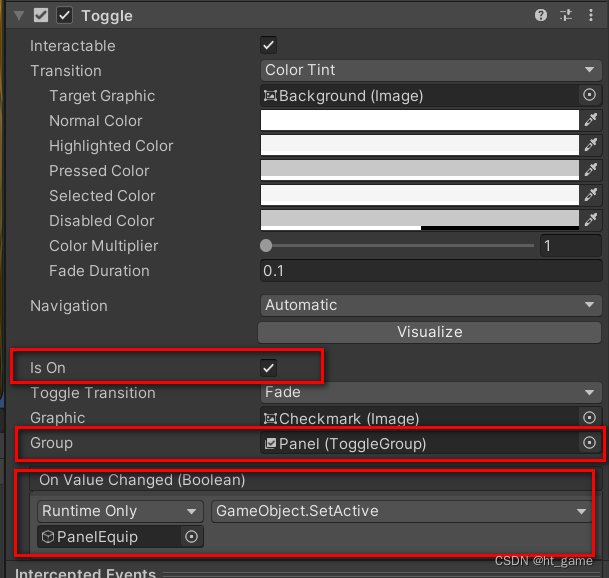Click the Background image type icon
This screenshot has width=609, height=578.
click(x=270, y=96)
